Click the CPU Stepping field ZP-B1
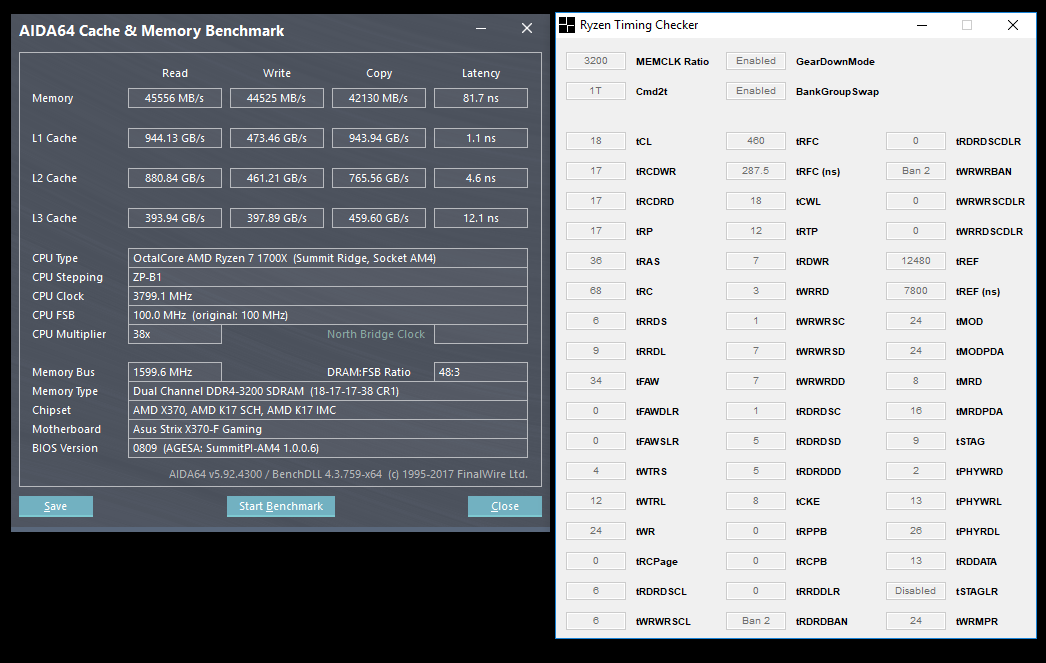 [x=328, y=277]
